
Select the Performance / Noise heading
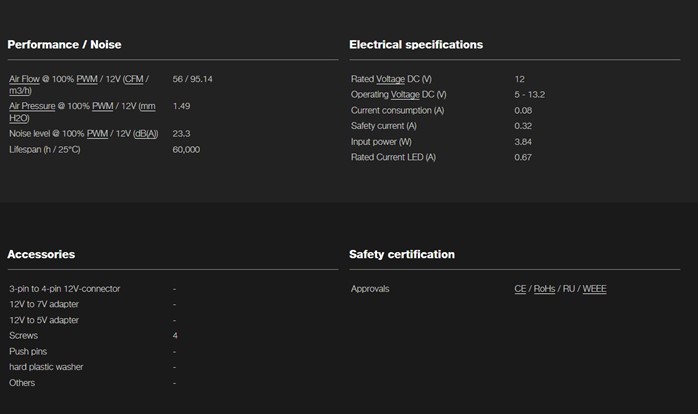click(65, 45)
